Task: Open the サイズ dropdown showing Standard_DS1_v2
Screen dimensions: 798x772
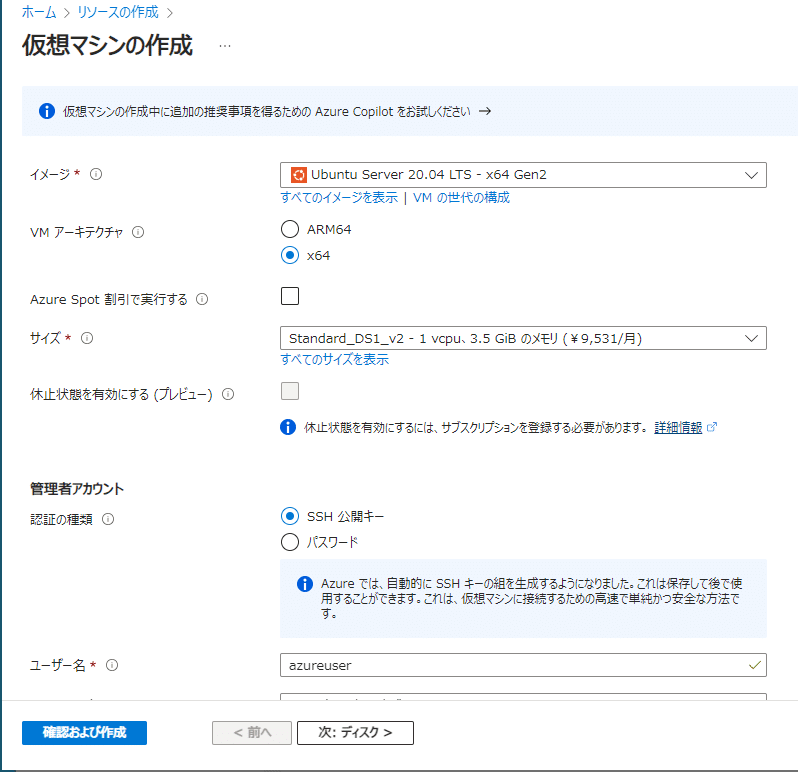Action: pyautogui.click(x=523, y=338)
